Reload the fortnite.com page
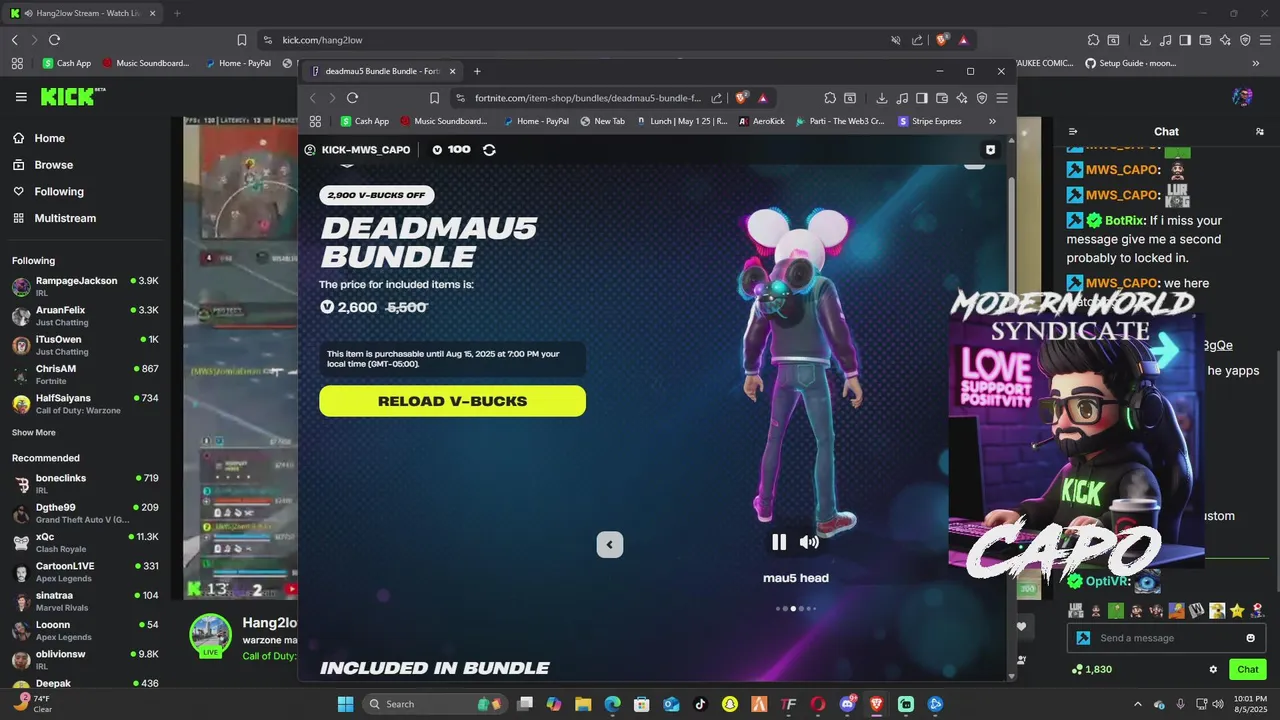1280x720 pixels. (352, 98)
